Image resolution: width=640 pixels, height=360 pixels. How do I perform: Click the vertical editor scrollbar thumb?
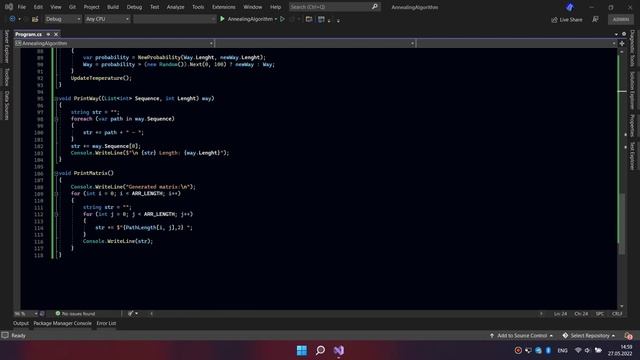click(622, 223)
